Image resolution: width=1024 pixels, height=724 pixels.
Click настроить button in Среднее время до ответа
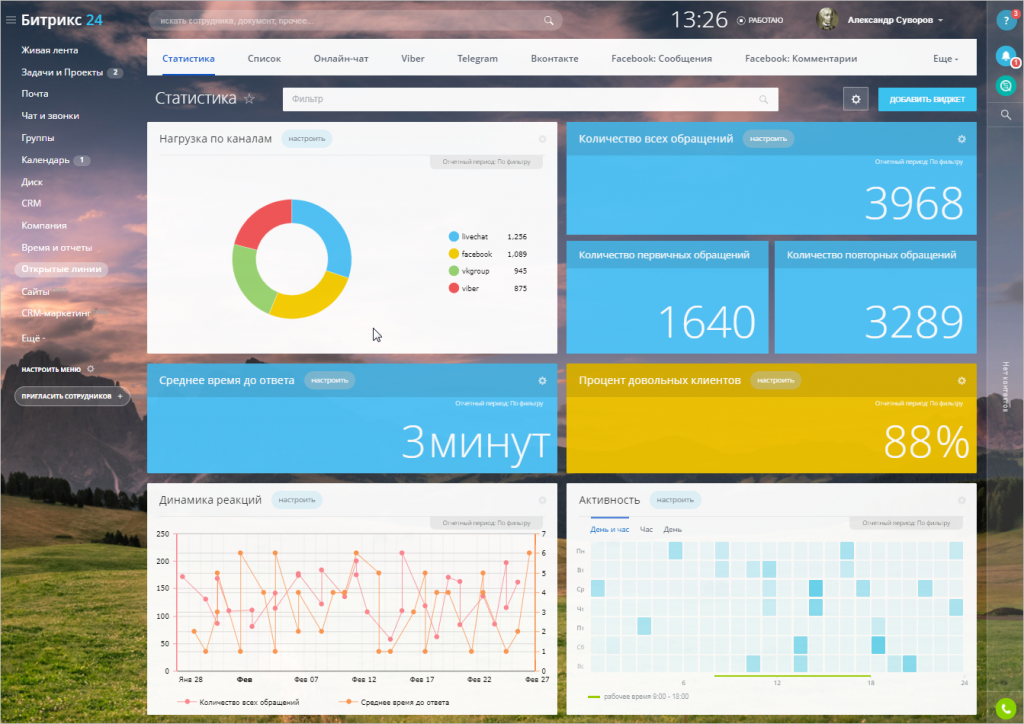(x=329, y=380)
